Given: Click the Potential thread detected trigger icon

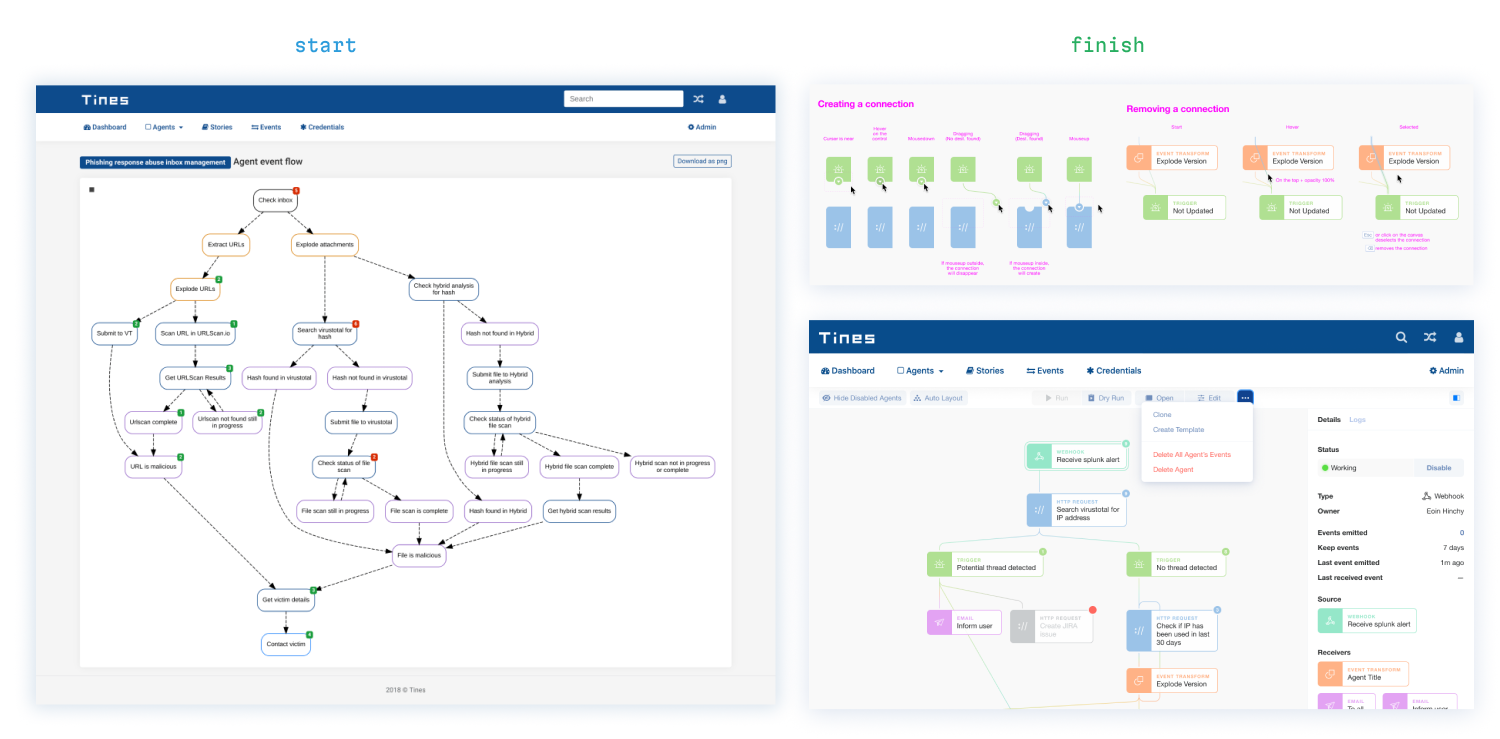Looking at the screenshot, I should pyautogui.click(x=939, y=565).
